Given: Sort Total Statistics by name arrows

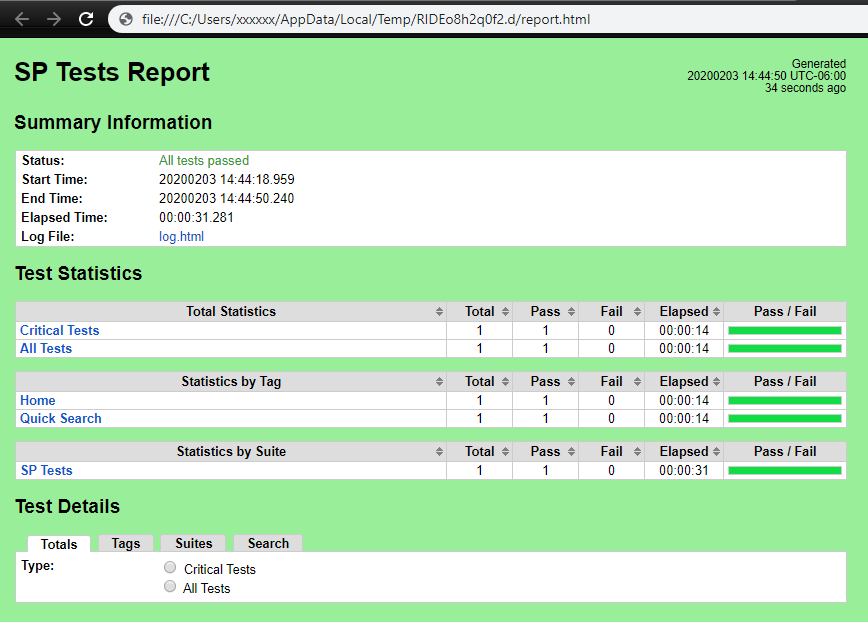Looking at the screenshot, I should pyautogui.click(x=439, y=312).
